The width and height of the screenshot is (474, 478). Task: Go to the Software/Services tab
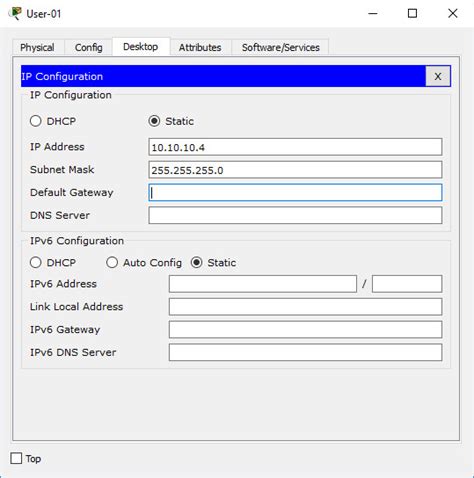click(281, 47)
